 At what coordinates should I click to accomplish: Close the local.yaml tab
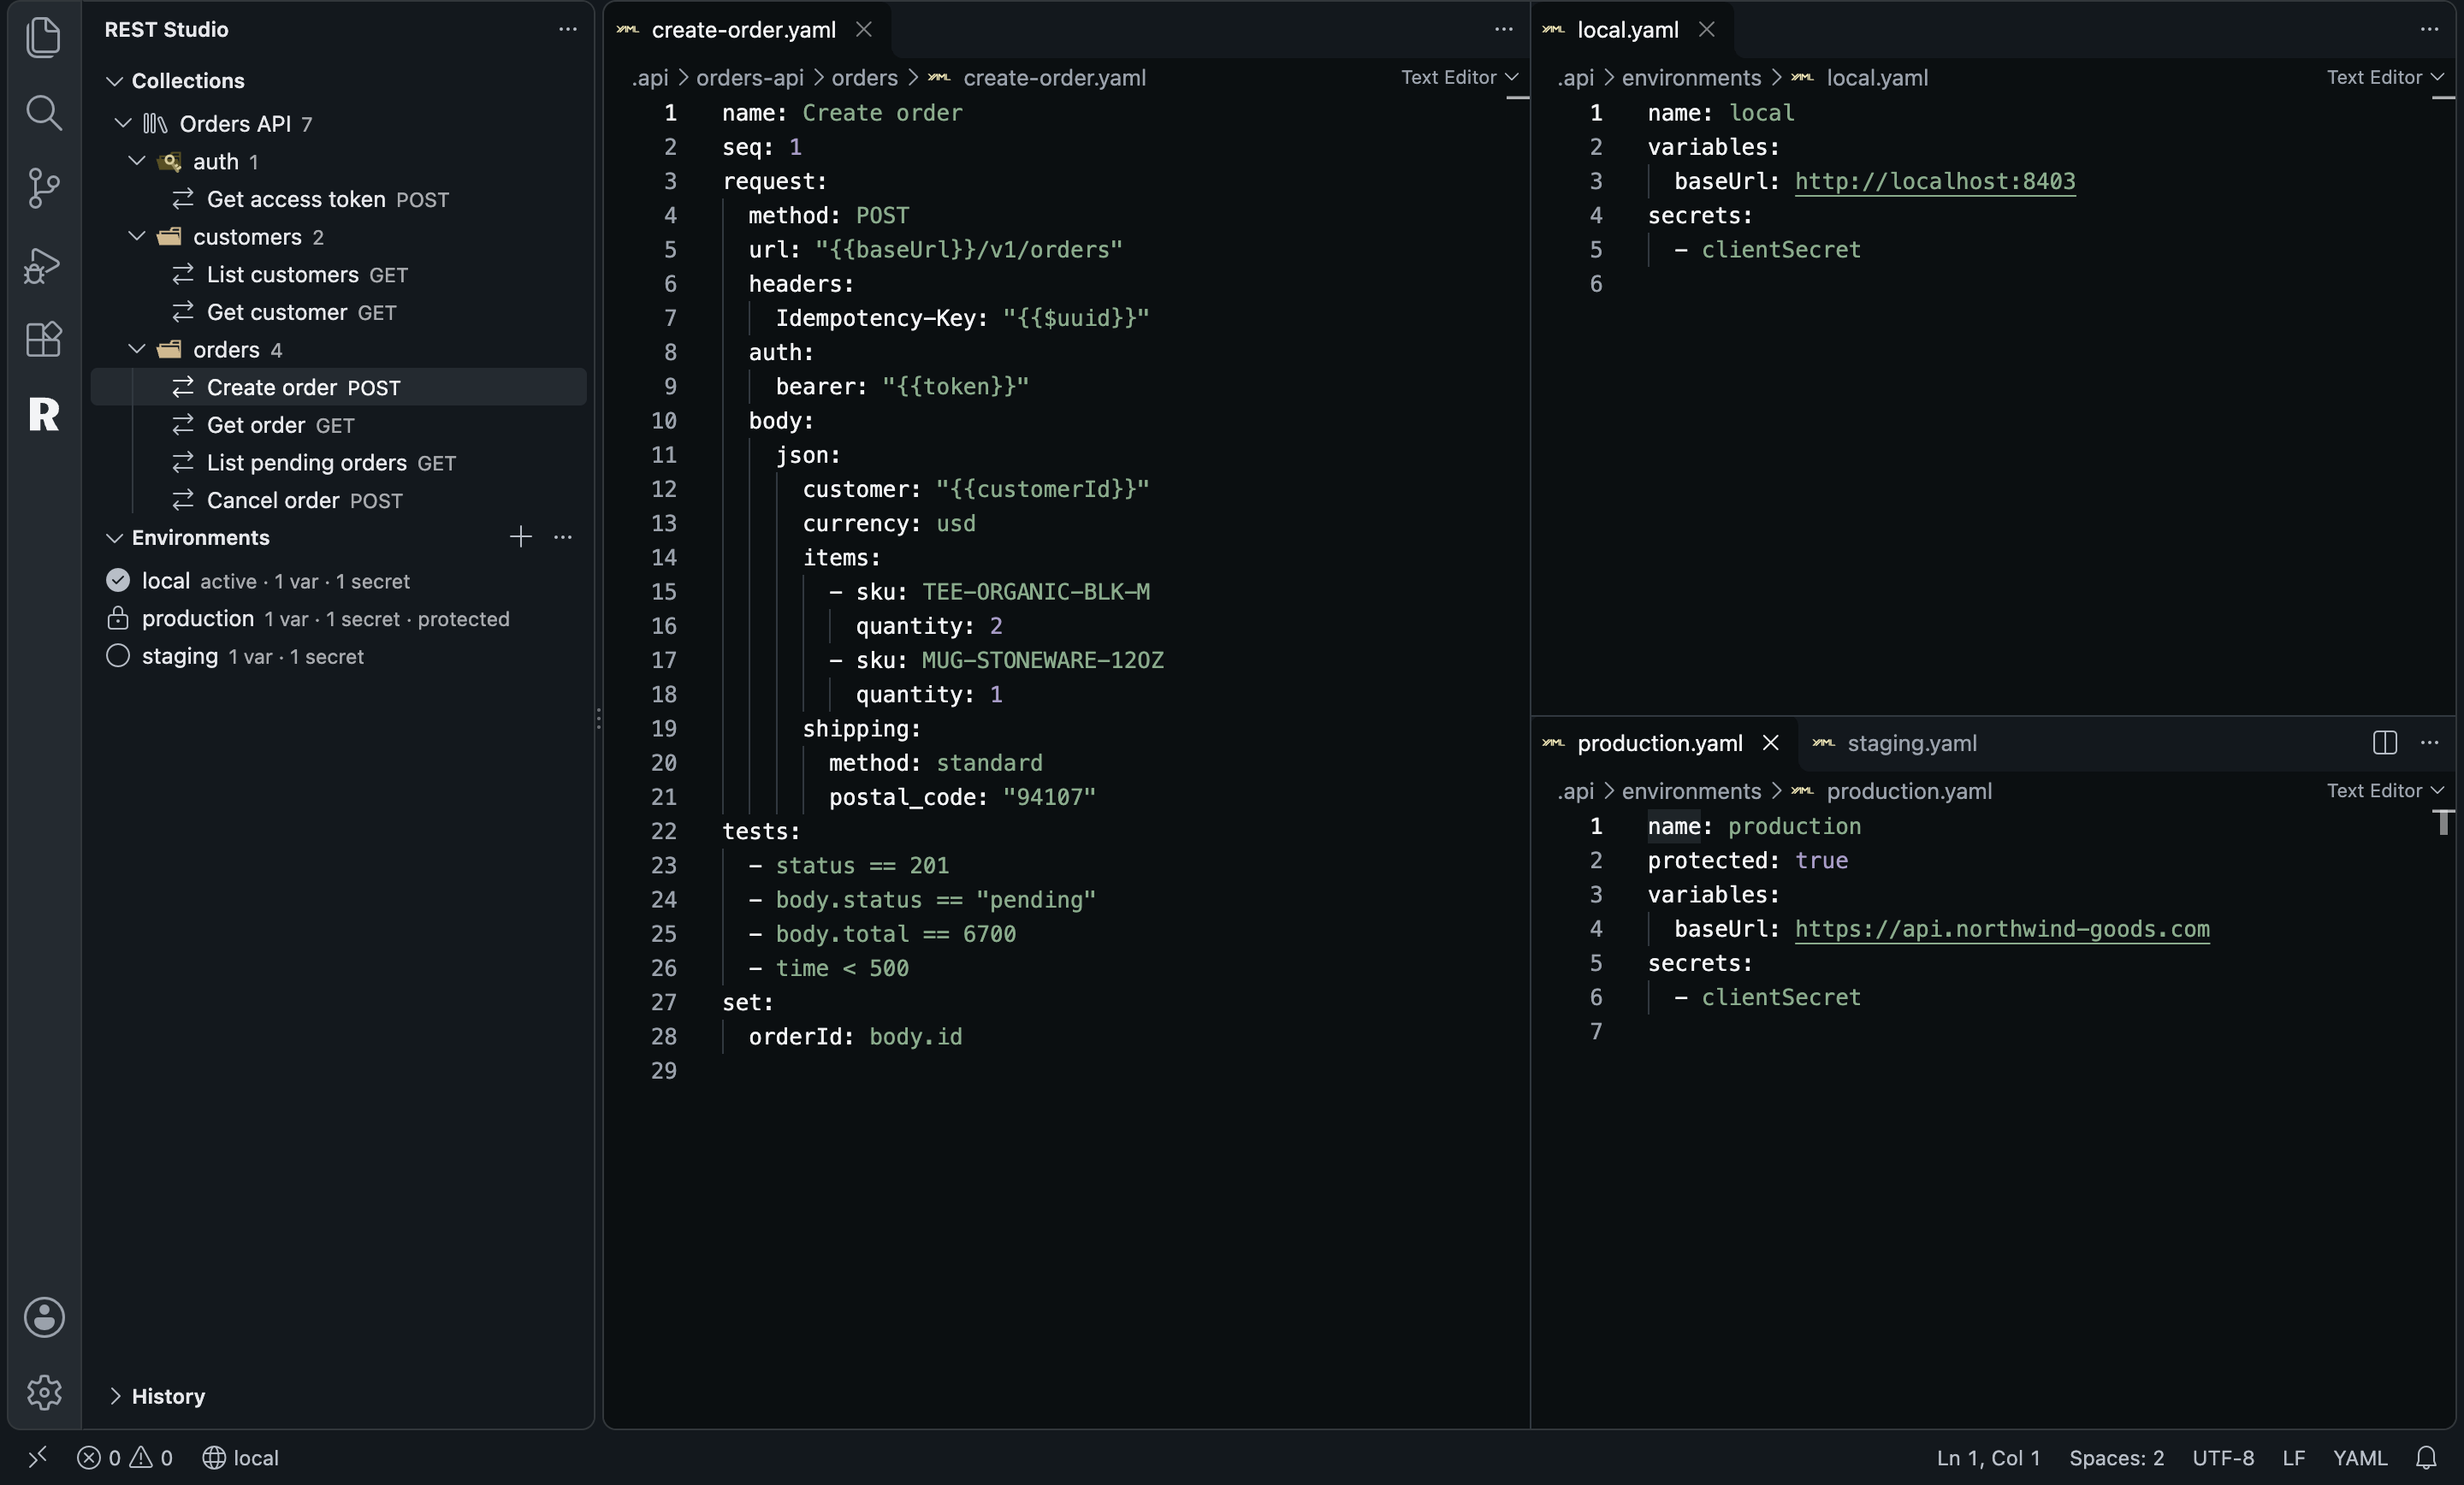[x=1707, y=30]
